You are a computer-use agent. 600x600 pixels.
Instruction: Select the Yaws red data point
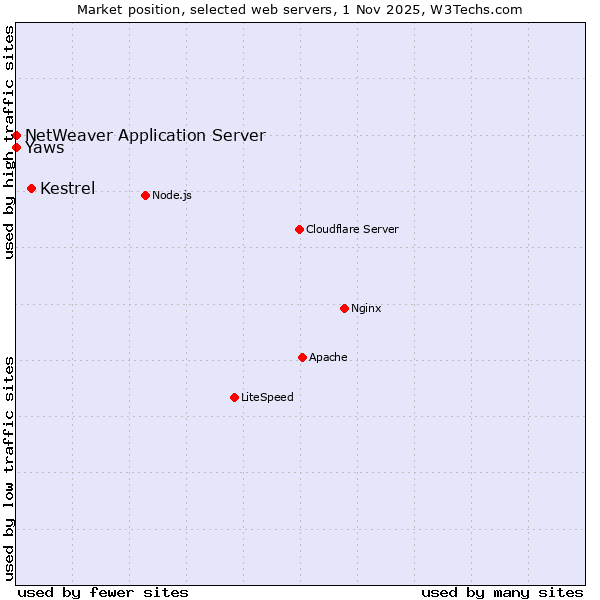[16, 147]
